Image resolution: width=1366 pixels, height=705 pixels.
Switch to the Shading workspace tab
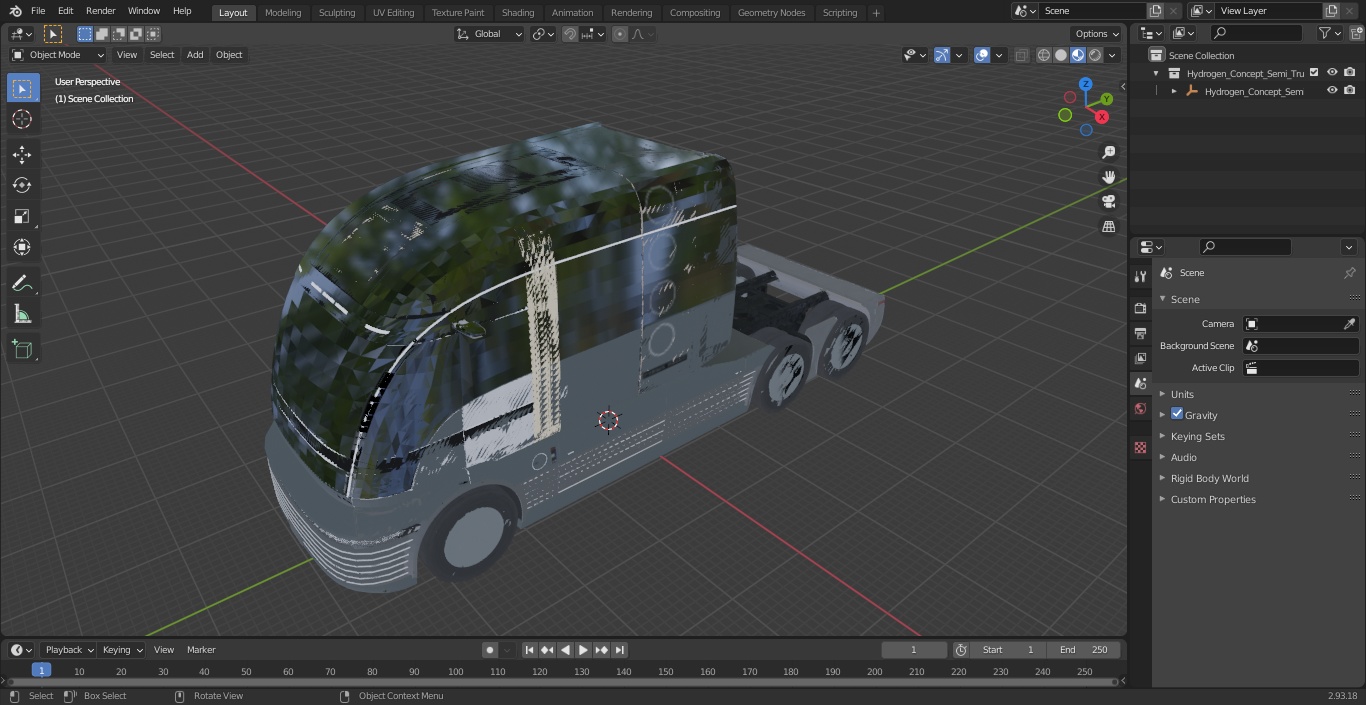(518, 13)
